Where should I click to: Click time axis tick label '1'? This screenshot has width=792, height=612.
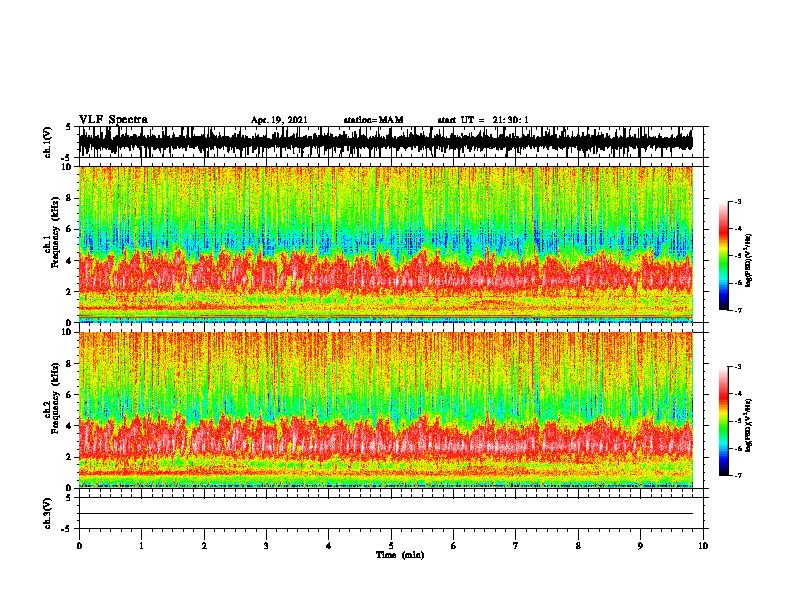click(141, 546)
